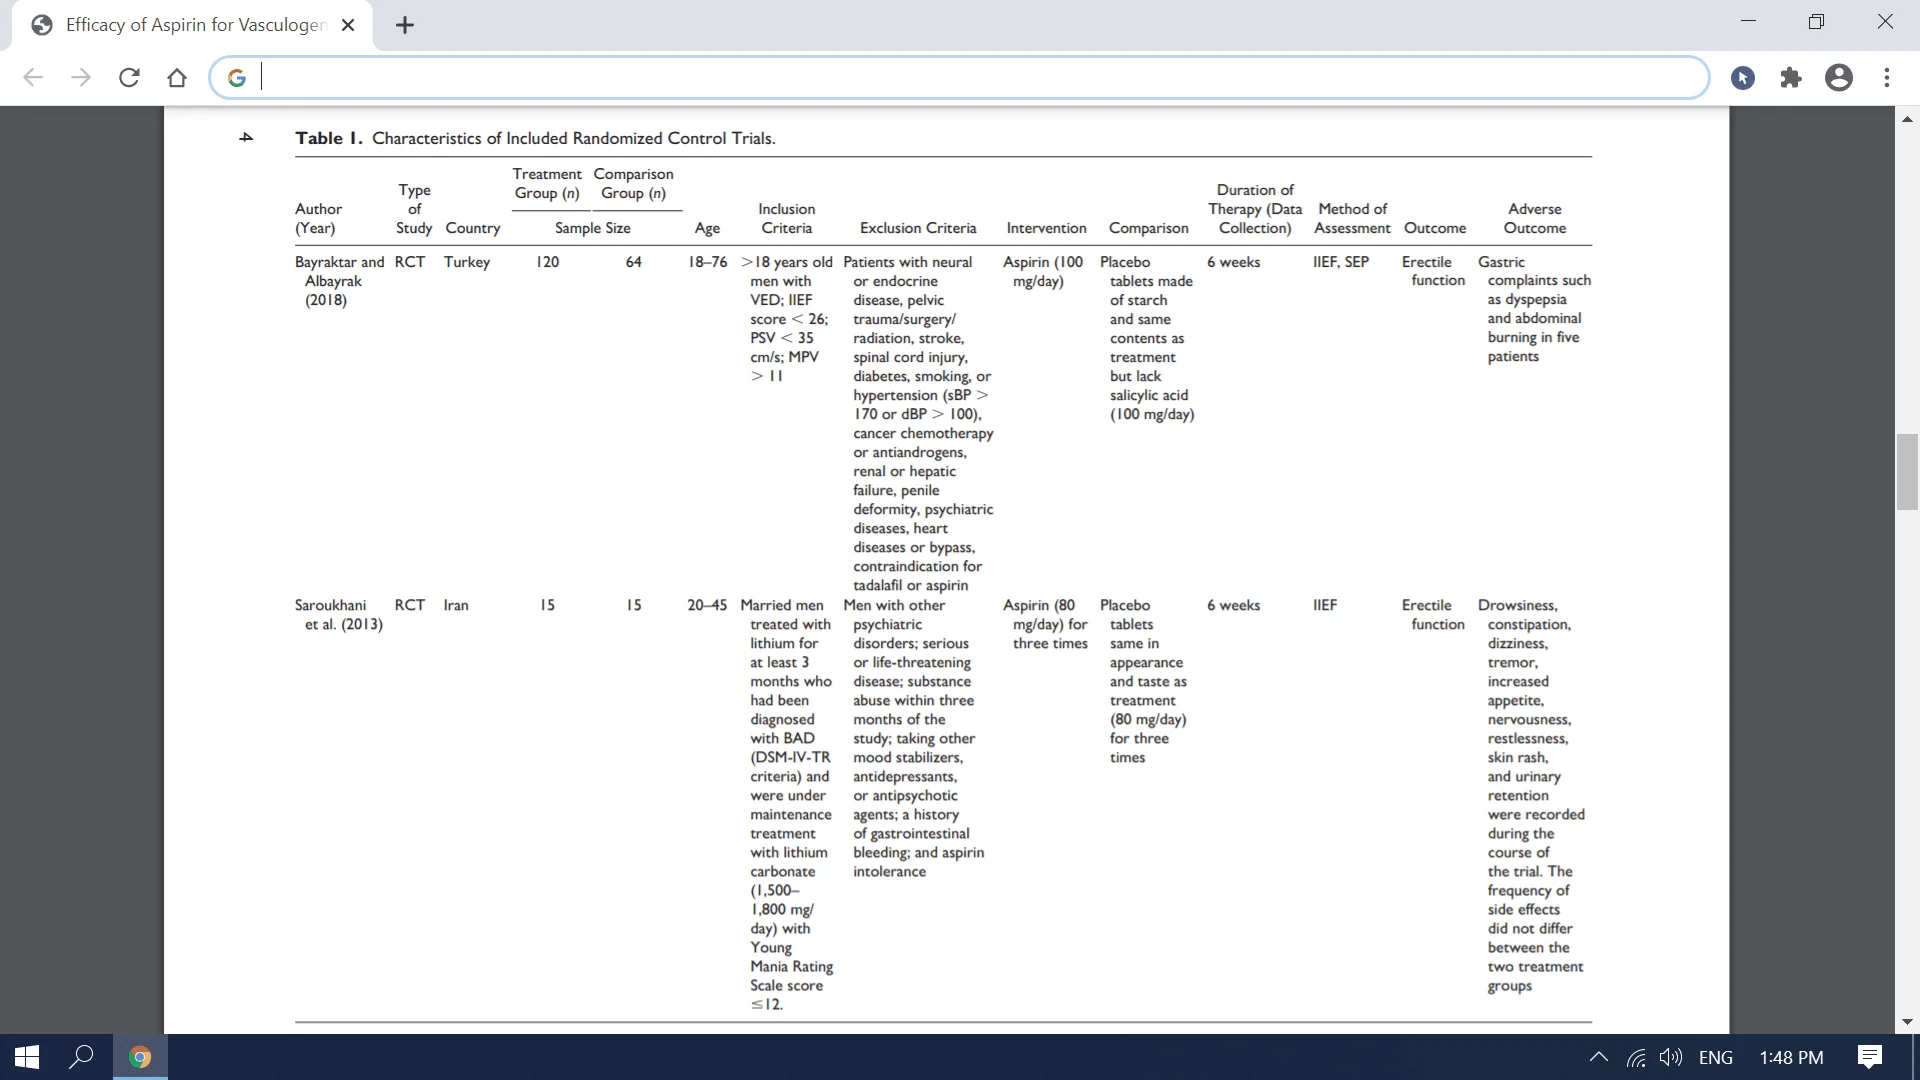Click the Intervention column header

tap(1046, 228)
